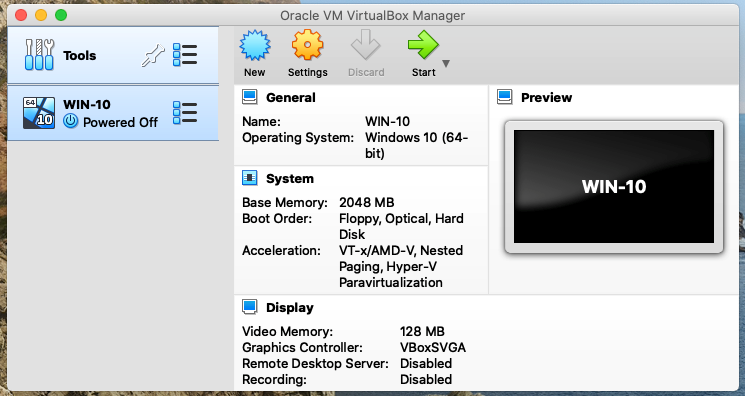Start the VM with the green arrow
This screenshot has width=745, height=396.
tap(423, 45)
